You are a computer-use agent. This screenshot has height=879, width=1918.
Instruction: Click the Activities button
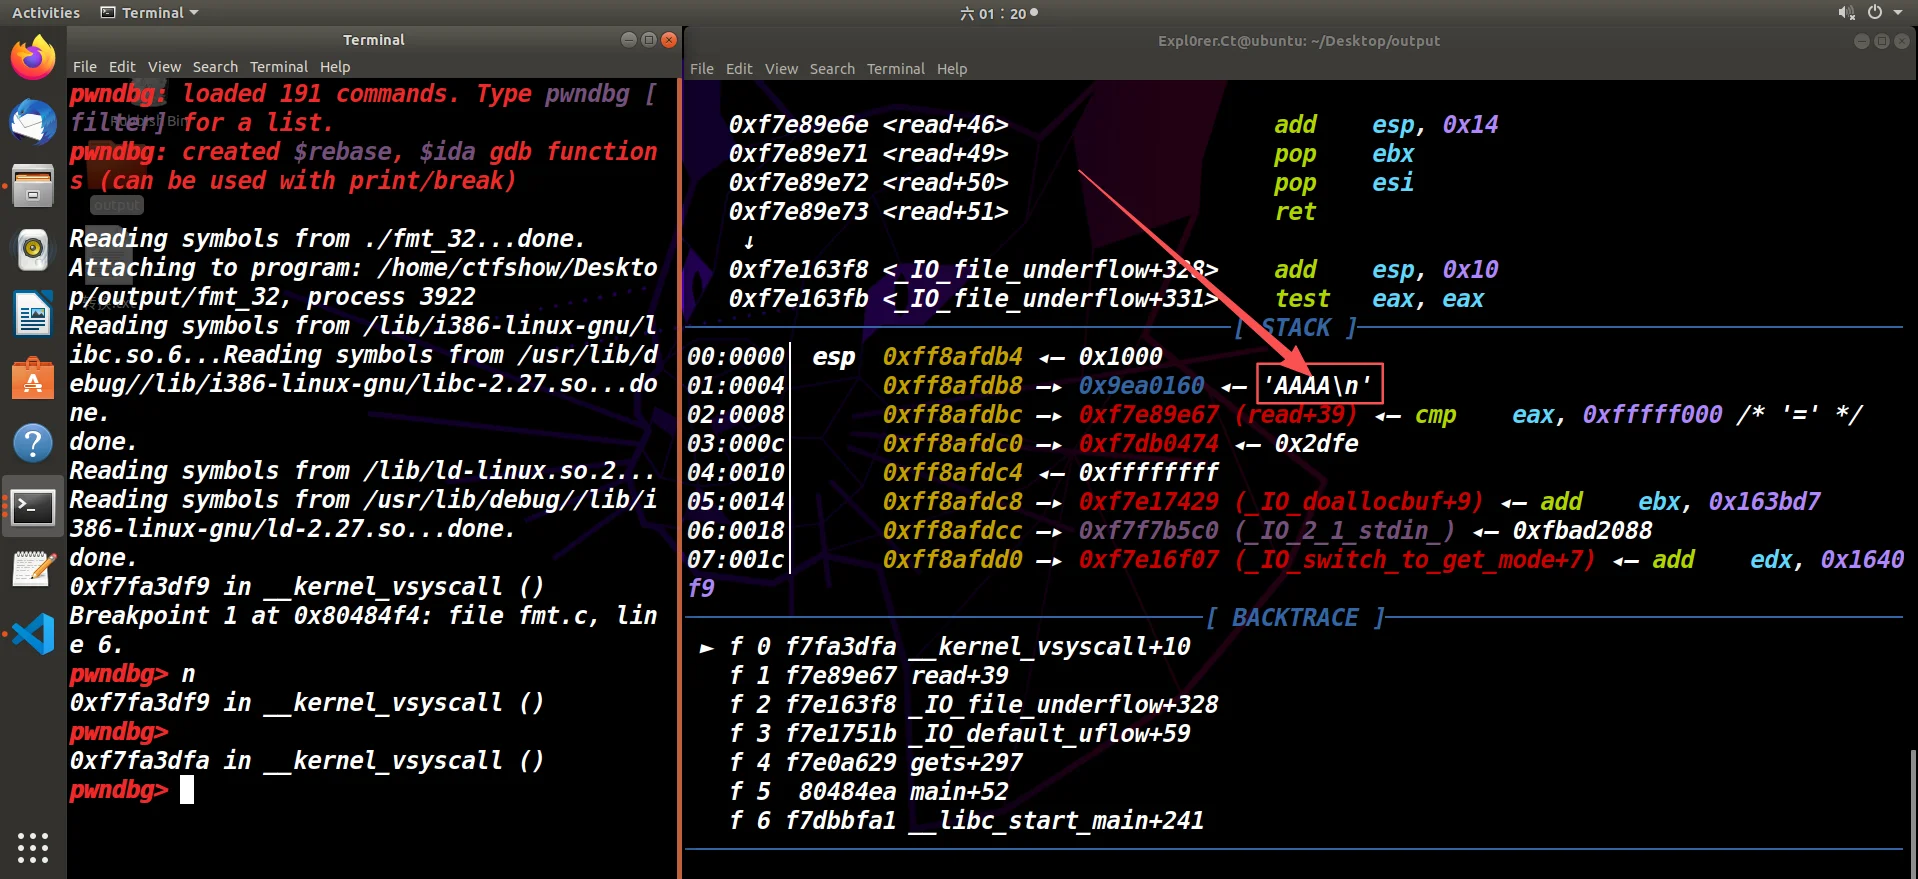[x=46, y=13]
